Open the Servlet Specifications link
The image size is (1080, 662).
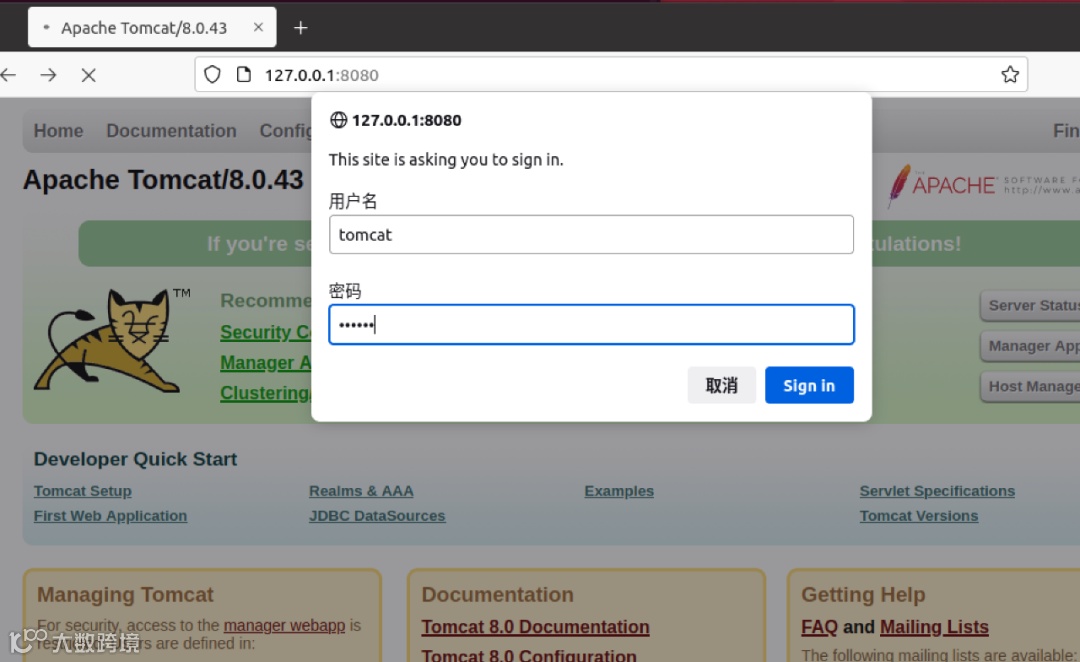tap(937, 491)
